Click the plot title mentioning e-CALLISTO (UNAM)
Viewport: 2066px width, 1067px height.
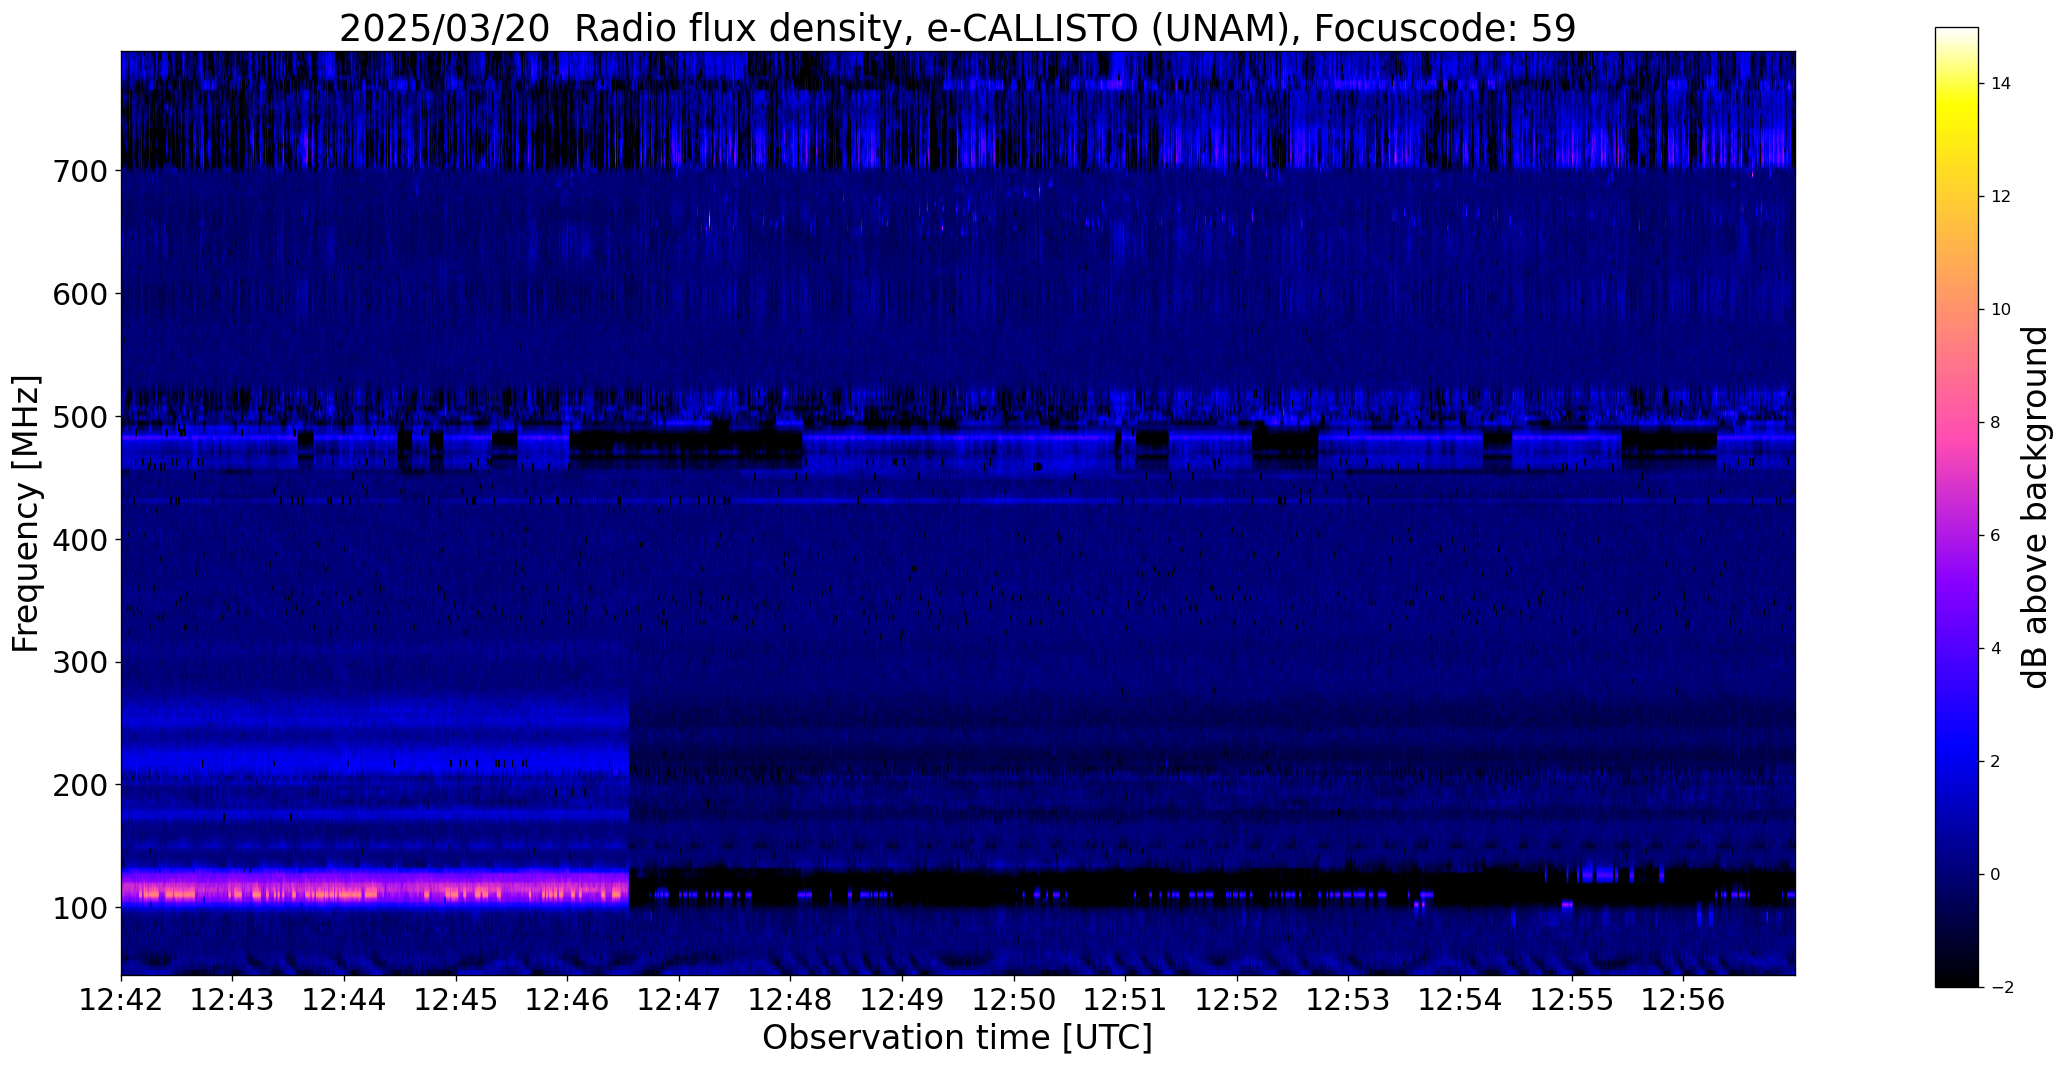tap(957, 28)
